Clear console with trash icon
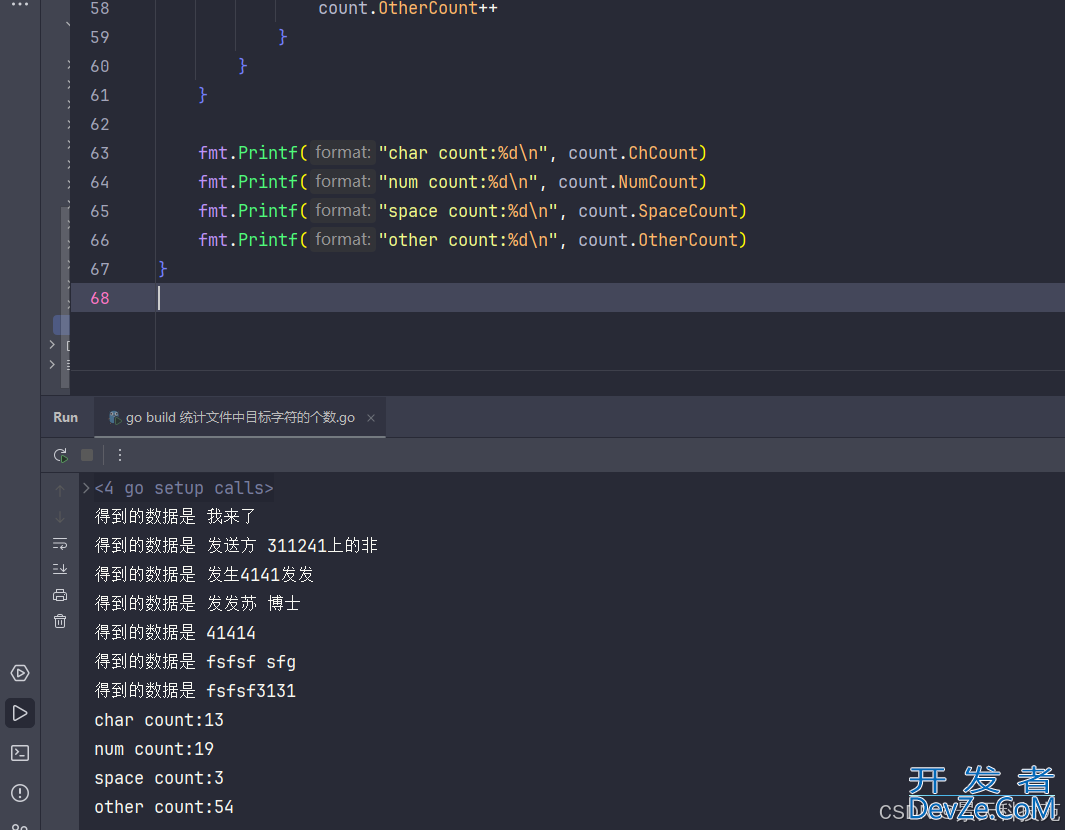This screenshot has height=830, width=1065. click(x=60, y=621)
